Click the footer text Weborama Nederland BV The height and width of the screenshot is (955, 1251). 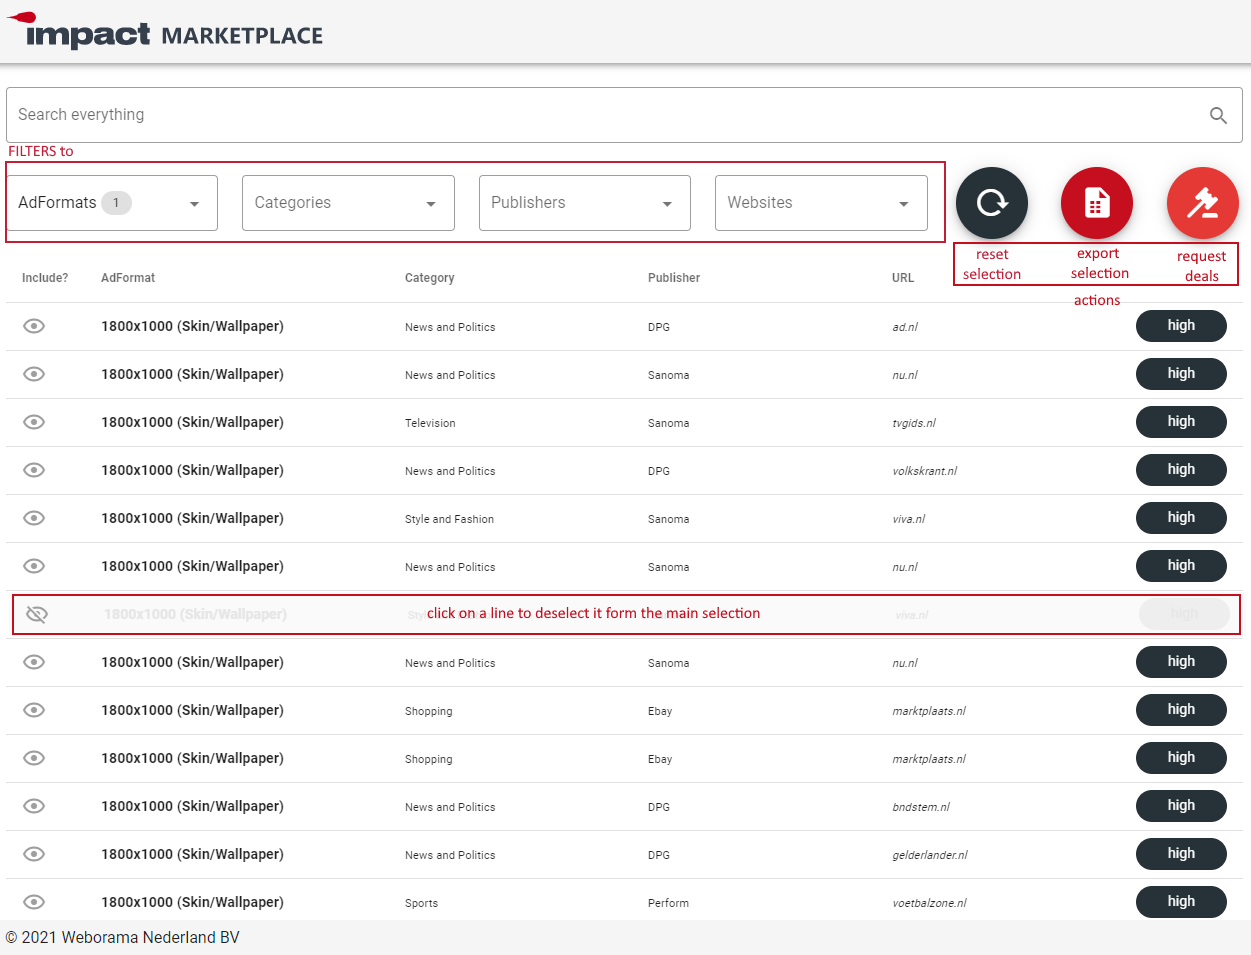tap(150, 937)
